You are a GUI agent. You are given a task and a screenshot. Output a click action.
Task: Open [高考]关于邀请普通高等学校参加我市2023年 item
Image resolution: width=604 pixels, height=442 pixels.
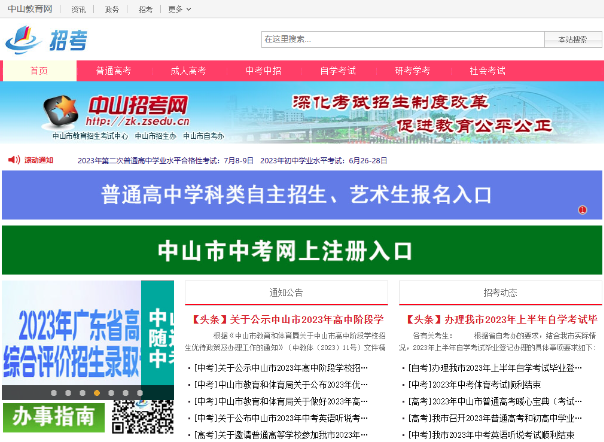pyautogui.click(x=281, y=435)
